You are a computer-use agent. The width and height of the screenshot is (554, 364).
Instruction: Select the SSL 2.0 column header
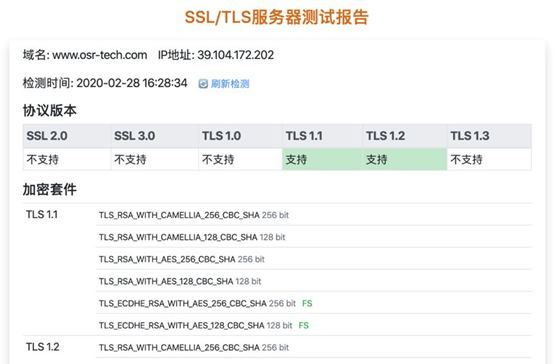pos(67,136)
